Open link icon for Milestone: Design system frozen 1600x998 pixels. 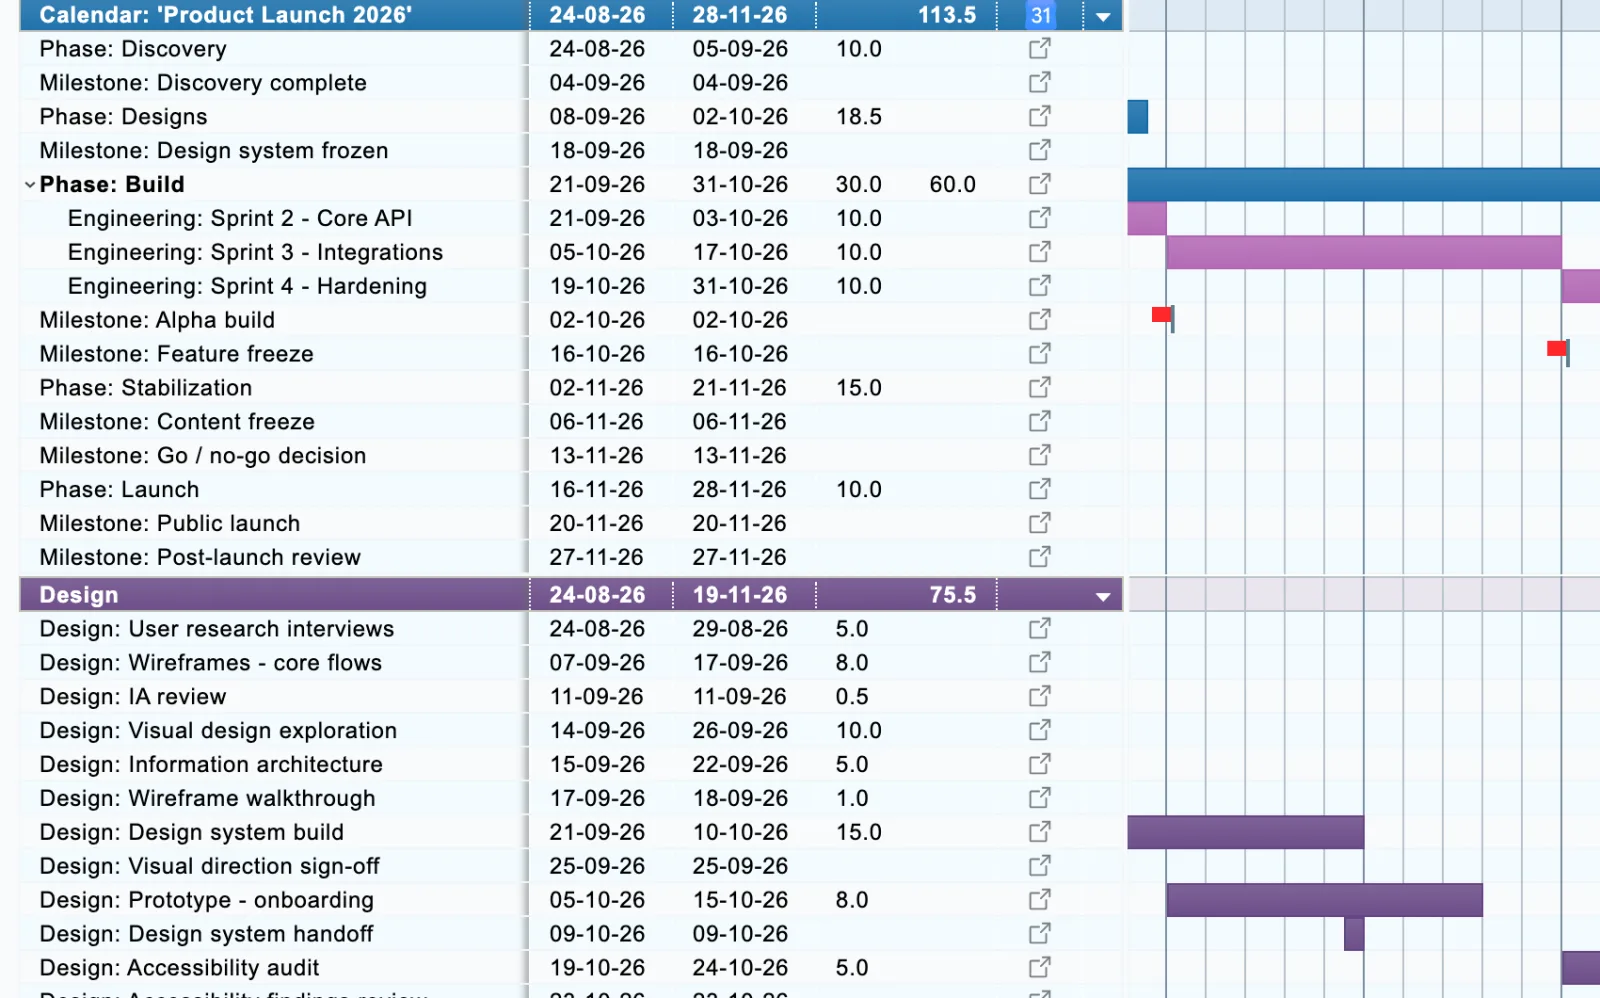[1040, 150]
